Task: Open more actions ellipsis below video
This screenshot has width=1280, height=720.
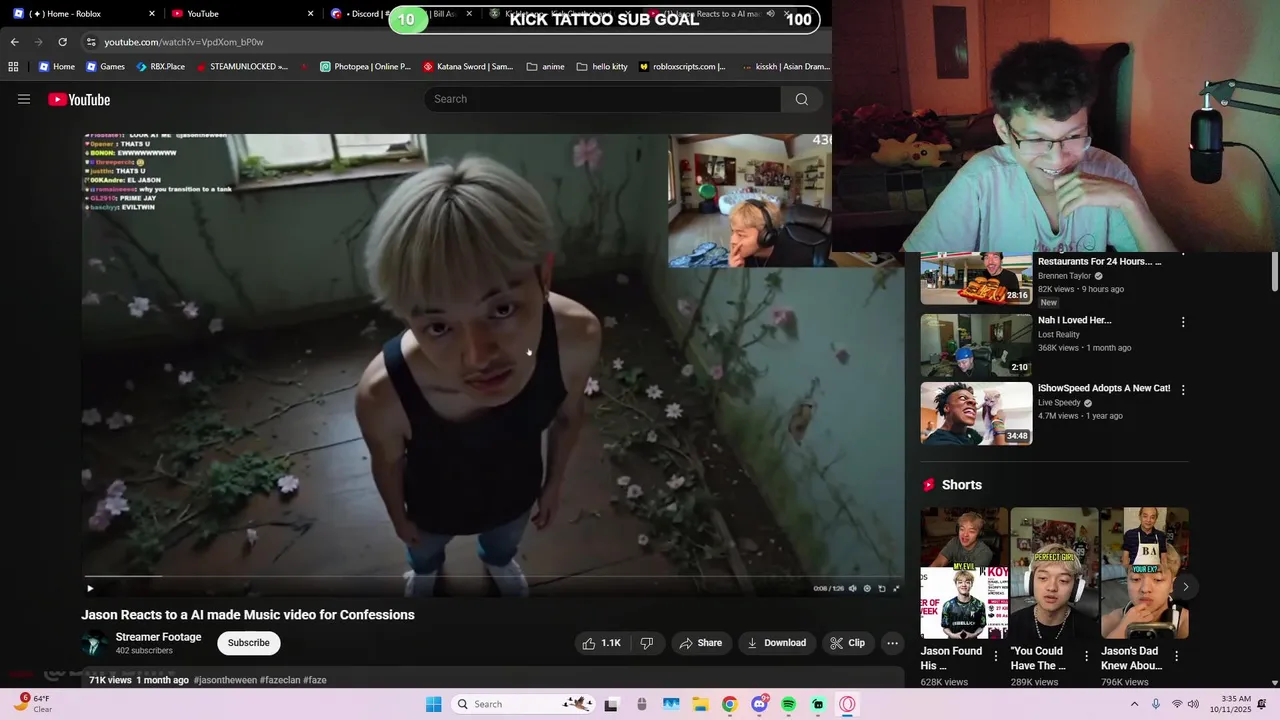Action: [892, 643]
